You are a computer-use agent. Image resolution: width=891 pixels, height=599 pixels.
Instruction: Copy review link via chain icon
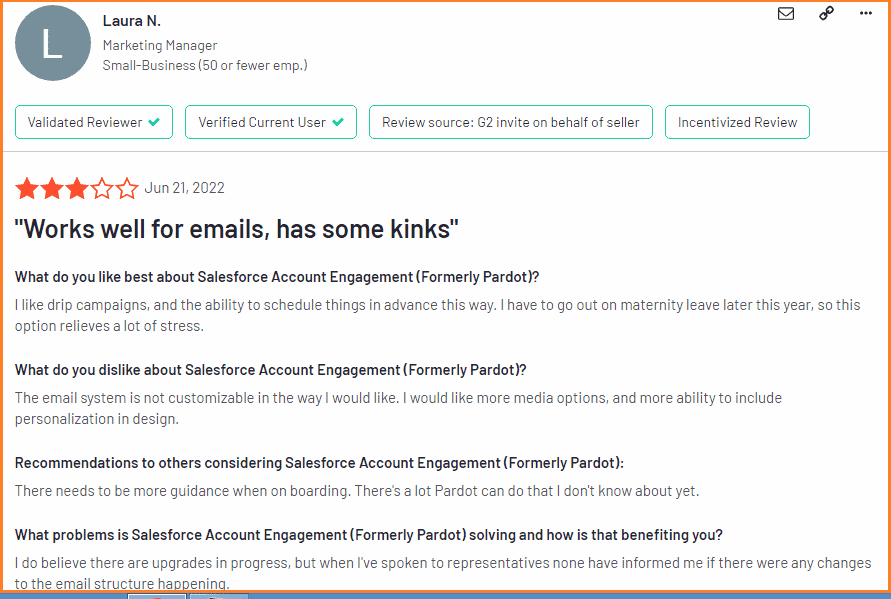[826, 13]
